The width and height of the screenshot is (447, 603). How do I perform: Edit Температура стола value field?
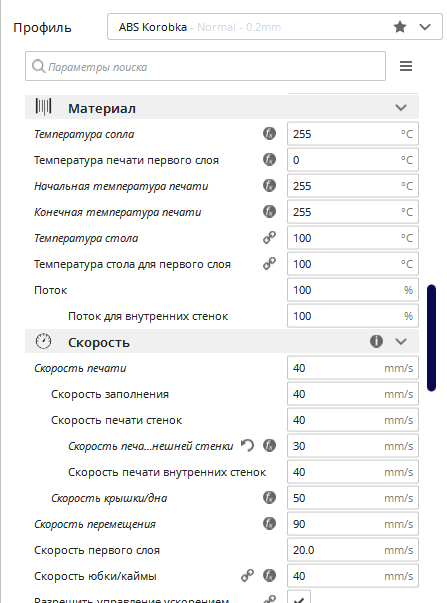353,238
